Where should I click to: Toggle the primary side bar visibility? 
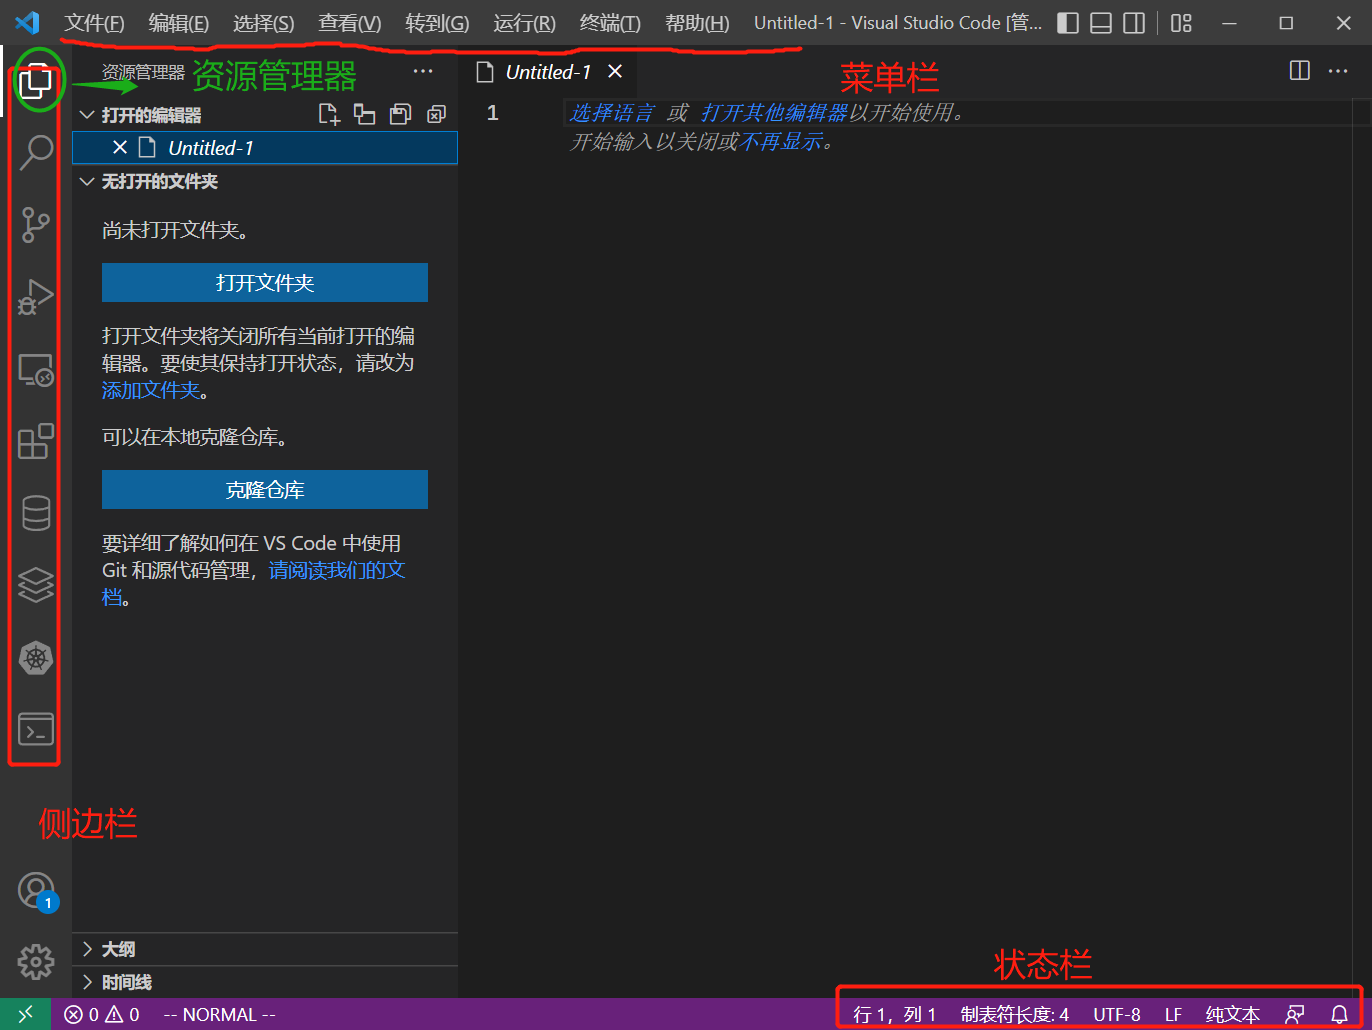pos(1068,23)
